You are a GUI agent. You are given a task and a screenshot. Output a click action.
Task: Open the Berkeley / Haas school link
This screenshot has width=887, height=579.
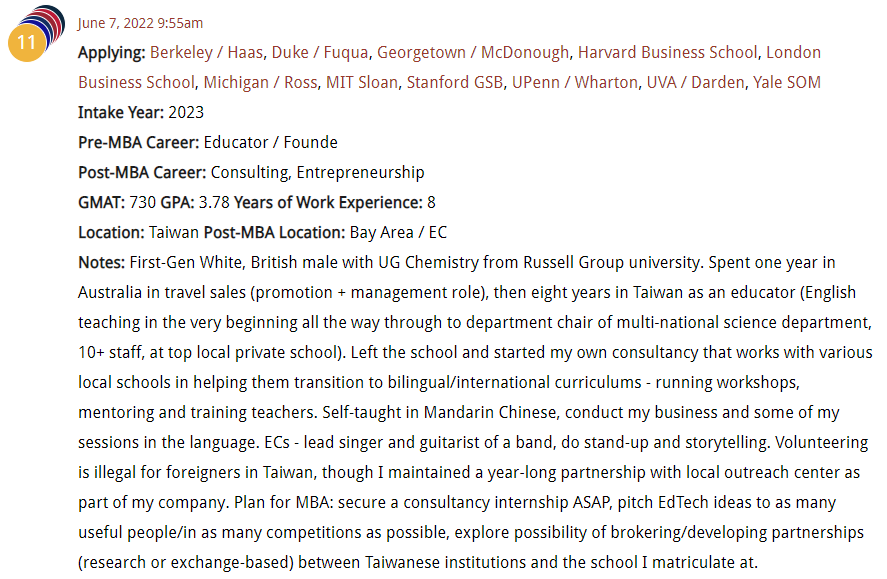coord(206,53)
